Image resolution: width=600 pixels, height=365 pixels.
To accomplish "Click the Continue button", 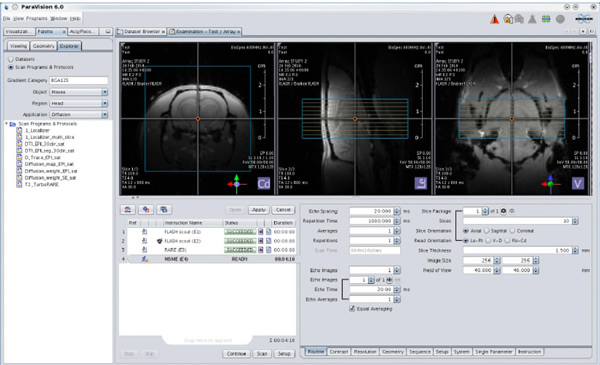I will (x=236, y=354).
